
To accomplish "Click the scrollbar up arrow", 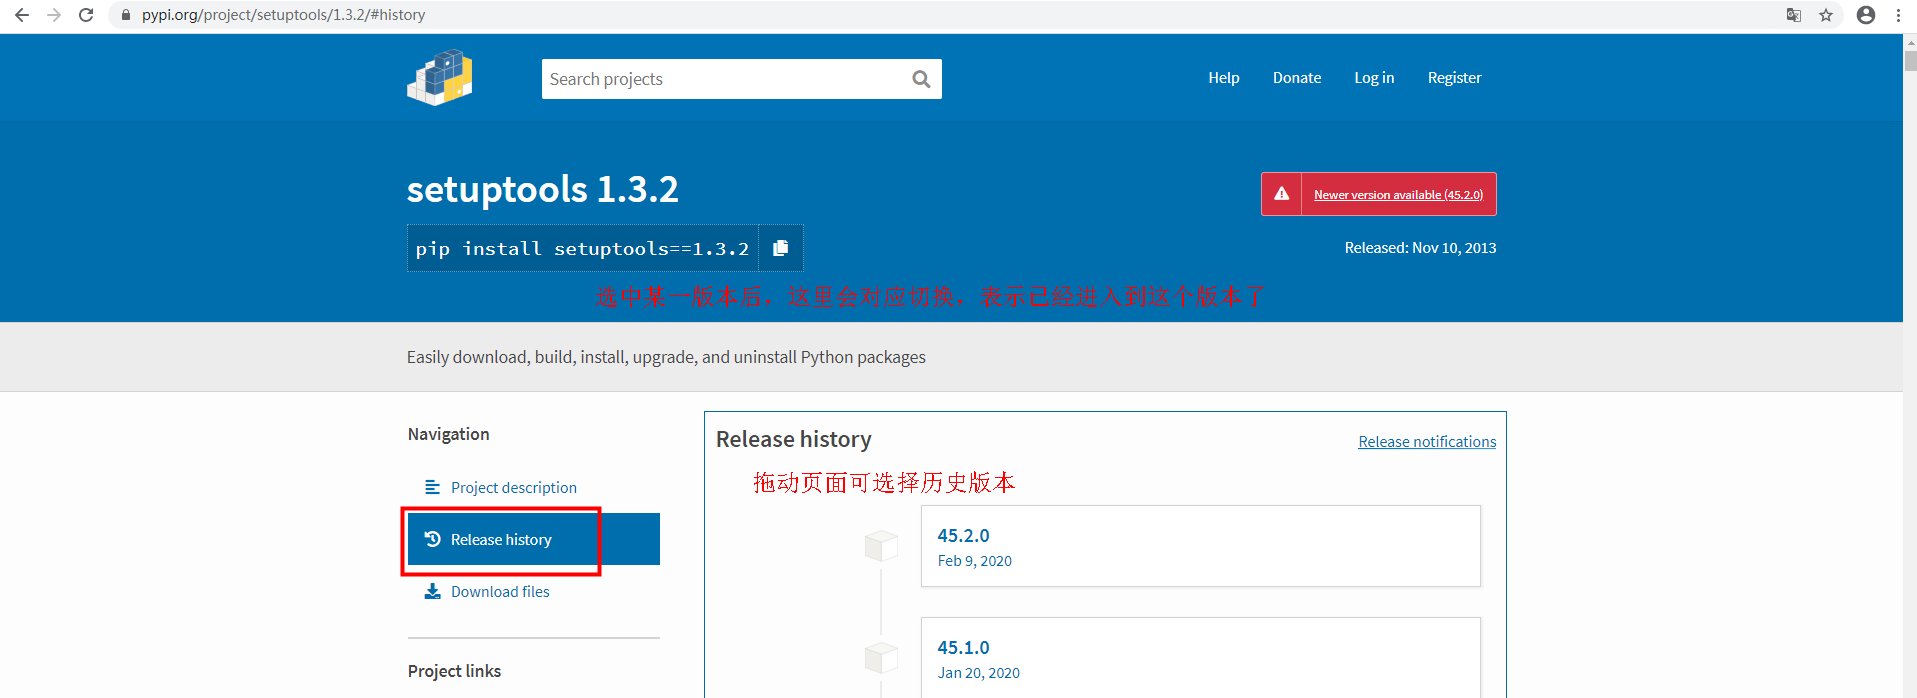I will click(1910, 42).
